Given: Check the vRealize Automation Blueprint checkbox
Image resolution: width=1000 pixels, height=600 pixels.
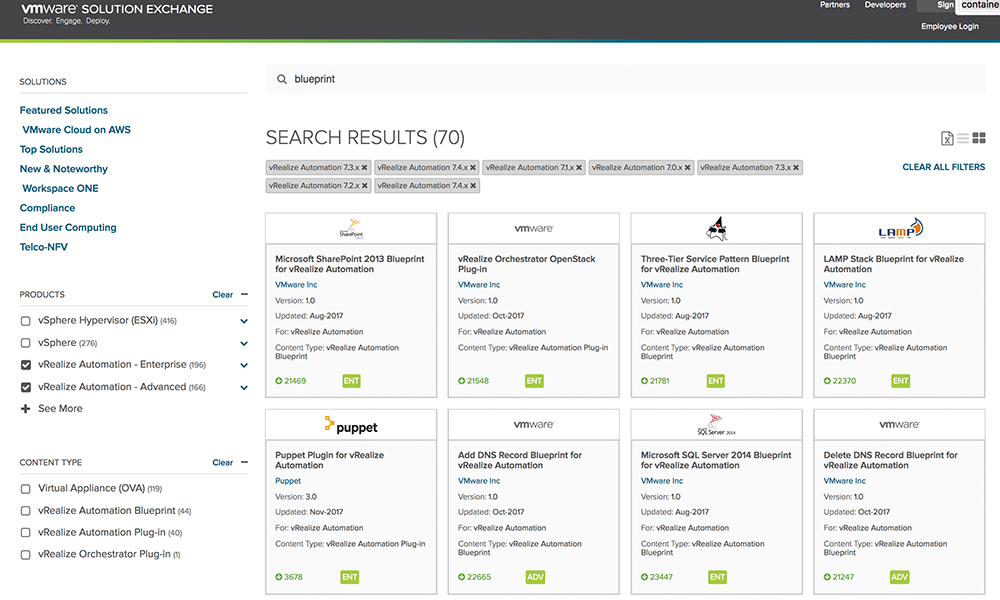Looking at the screenshot, I should point(26,511).
